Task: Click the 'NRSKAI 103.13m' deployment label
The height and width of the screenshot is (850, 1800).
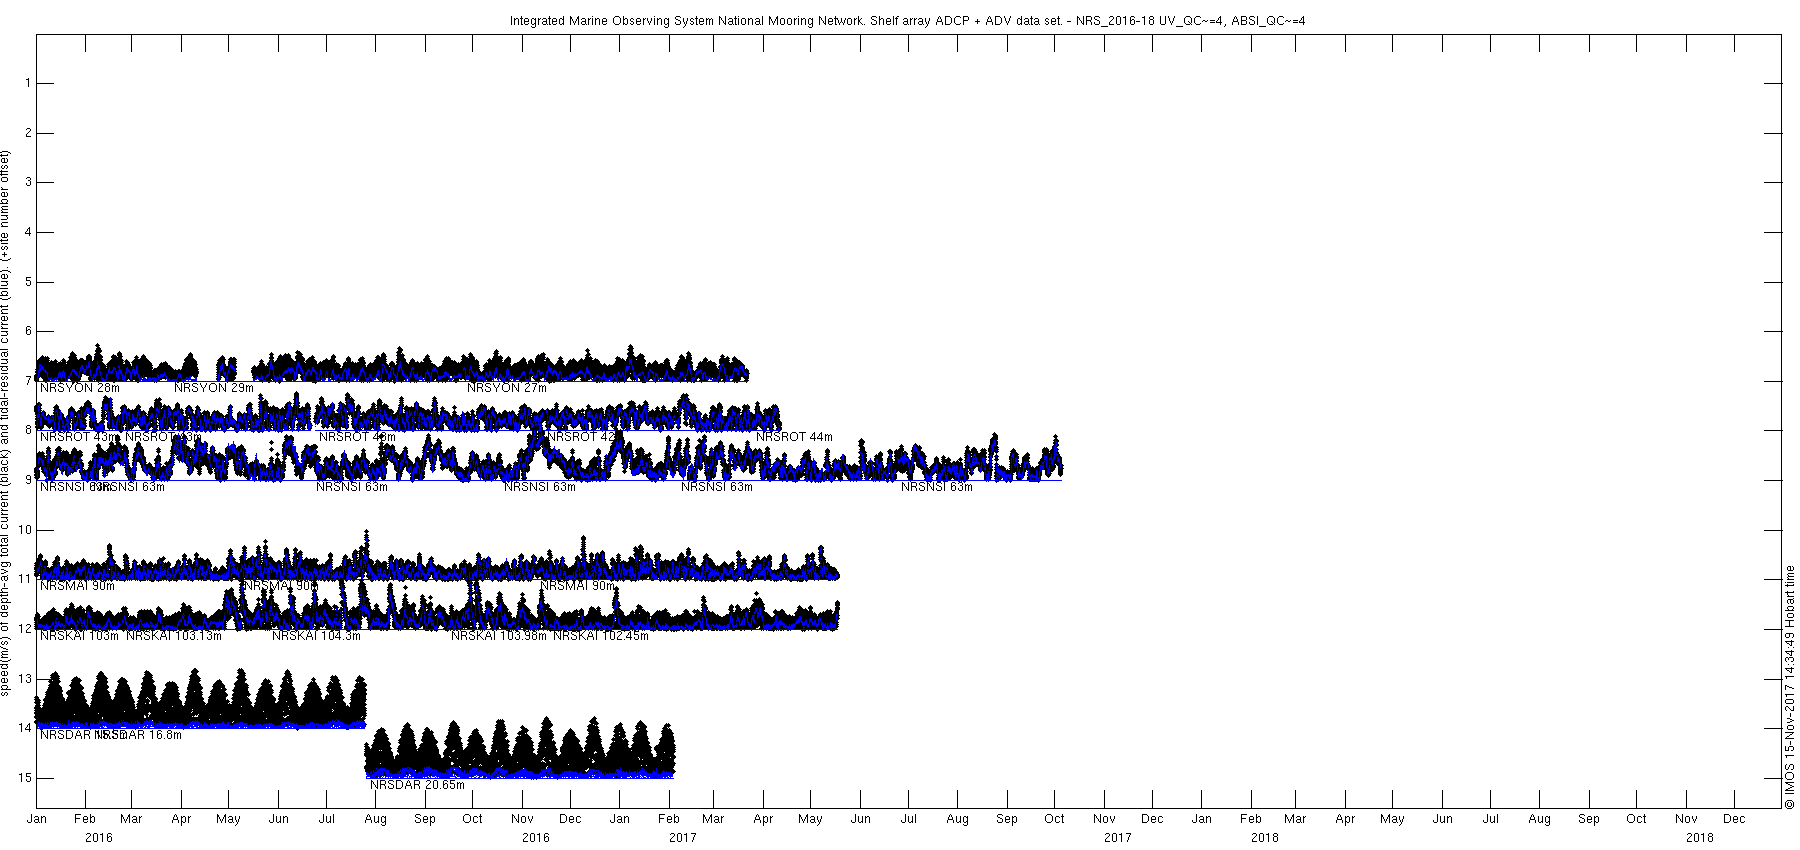Action: (x=174, y=636)
